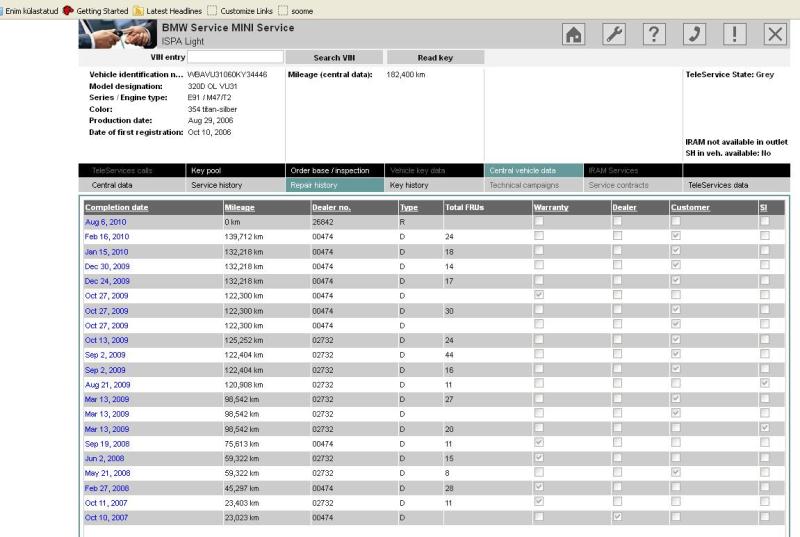Click the exclamation mark alert icon
The image size is (800, 537).
(735, 34)
